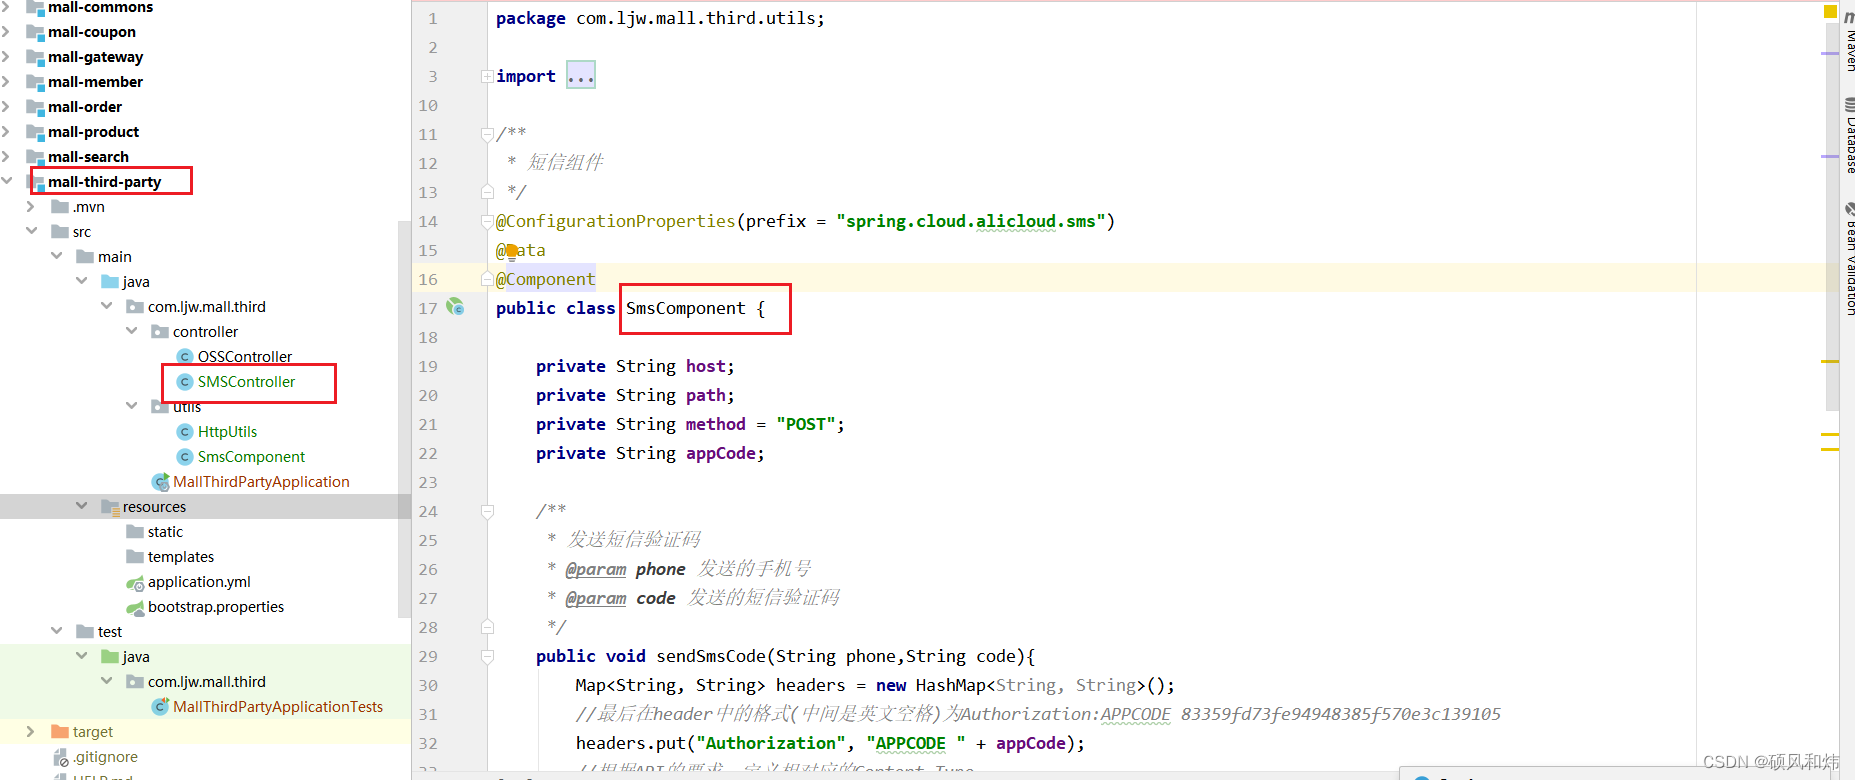Viewport: 1855px width, 780px height.
Task: Click the intention bulb on line 15
Action: point(511,250)
